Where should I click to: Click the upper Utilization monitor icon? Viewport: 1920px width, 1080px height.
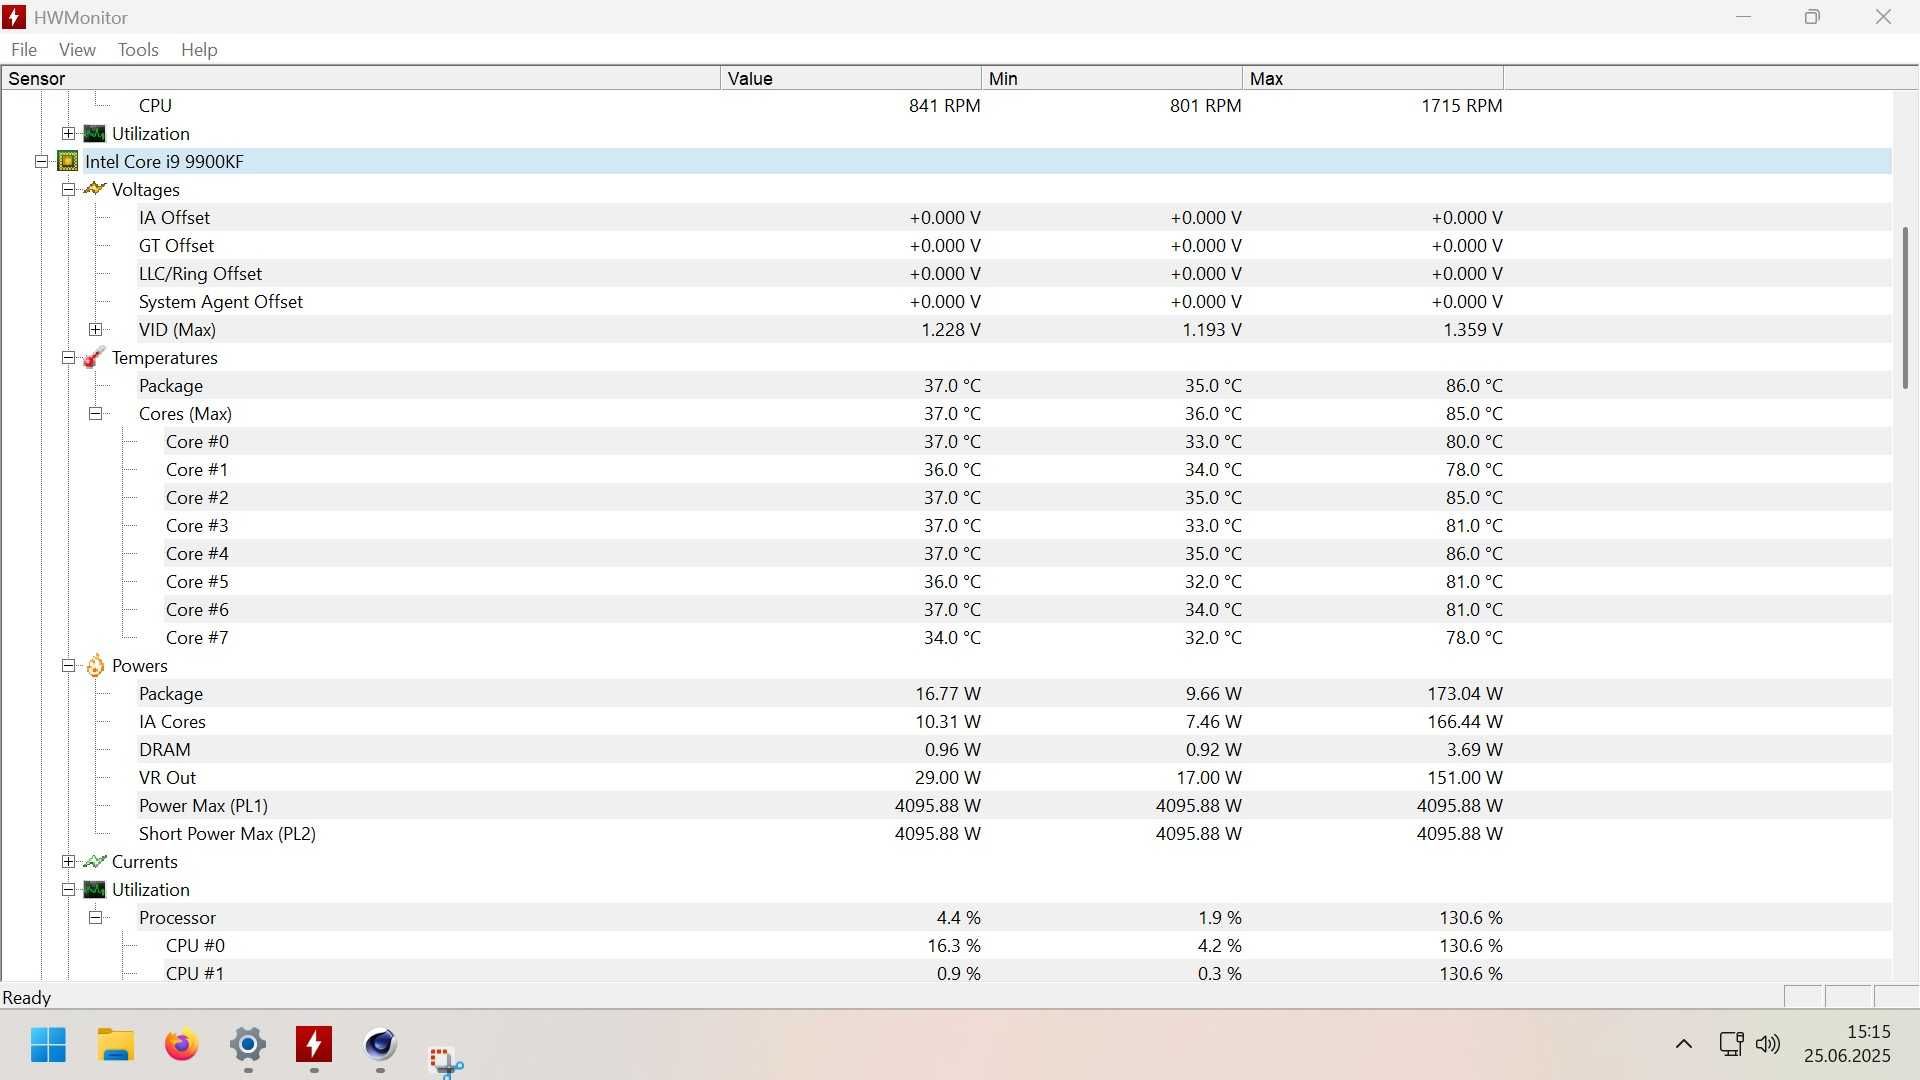pos(94,133)
